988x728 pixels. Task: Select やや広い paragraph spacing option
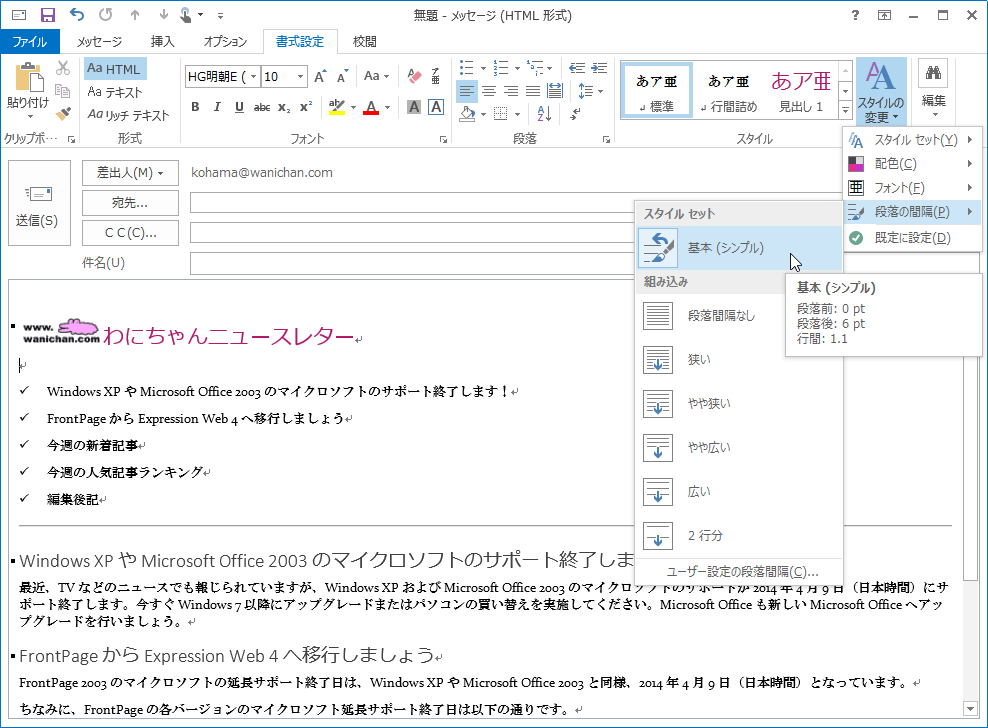[739, 448]
